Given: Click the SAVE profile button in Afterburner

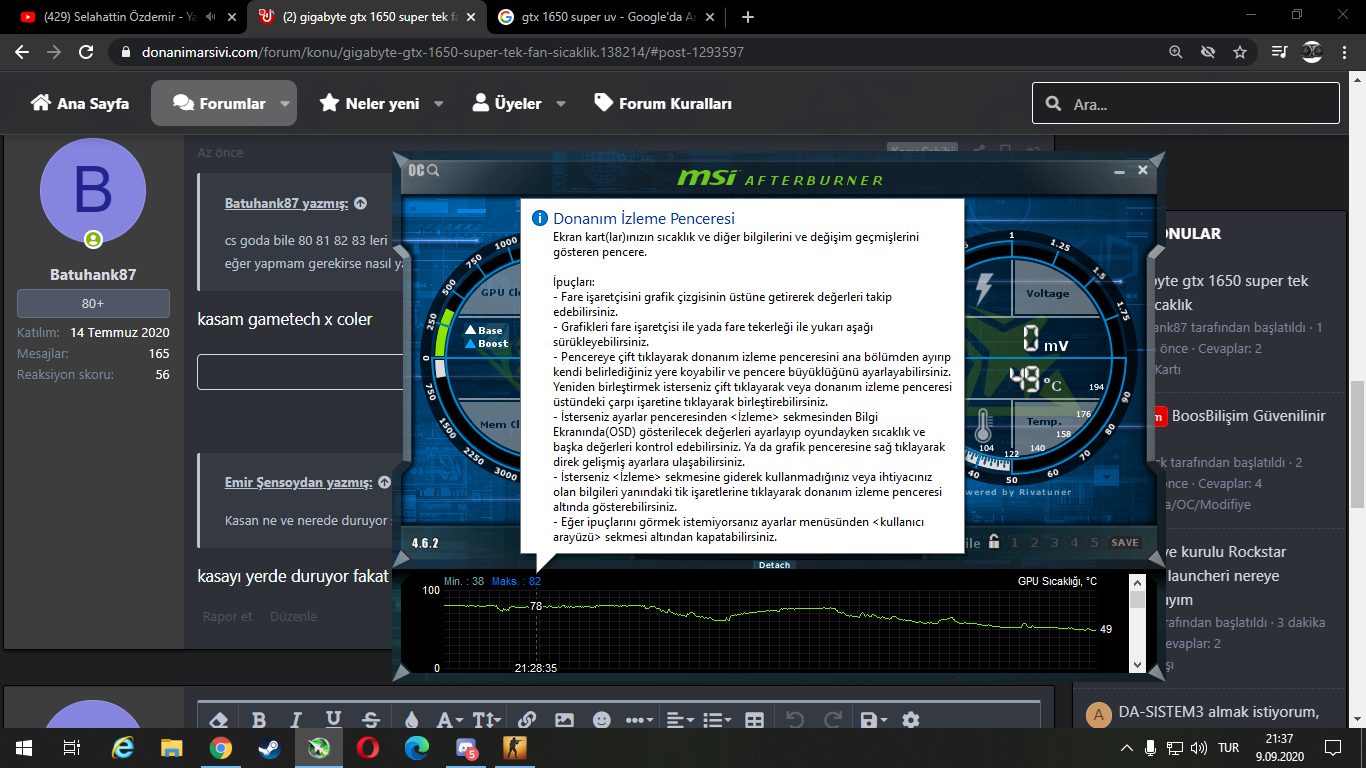Looking at the screenshot, I should click(x=1125, y=543).
